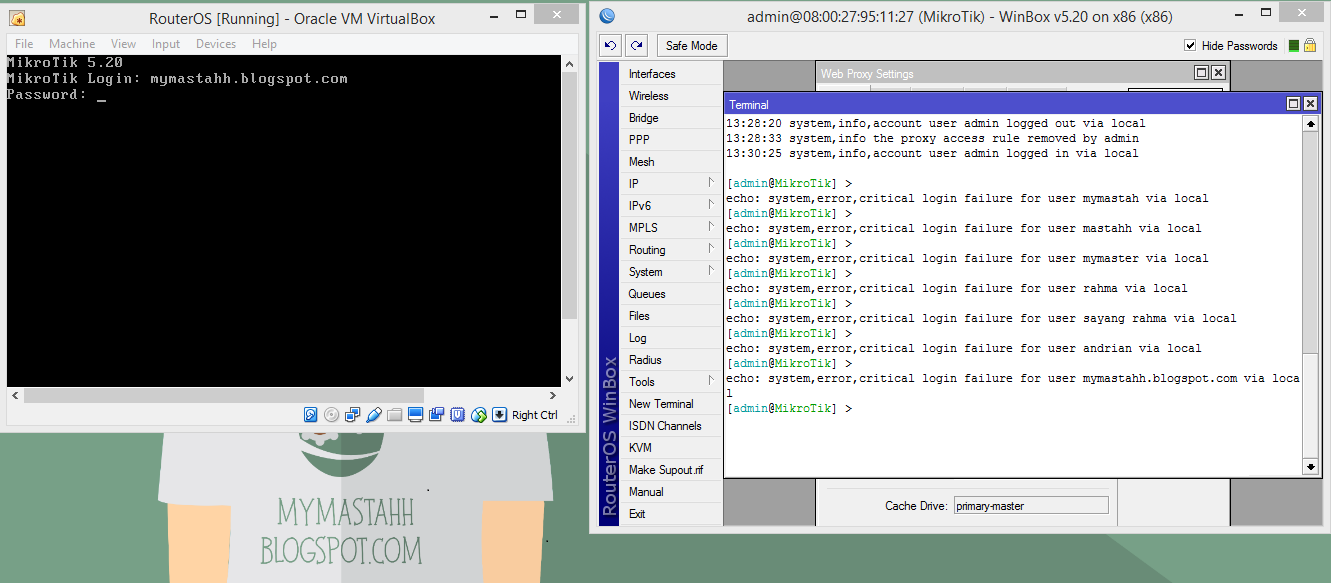Open the Devices menu in VirtualBox
Screen dimensions: 1331x583
tap(216, 44)
